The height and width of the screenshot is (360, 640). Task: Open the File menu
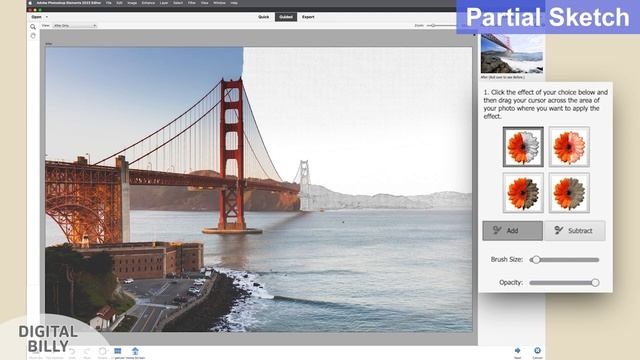(x=109, y=3)
